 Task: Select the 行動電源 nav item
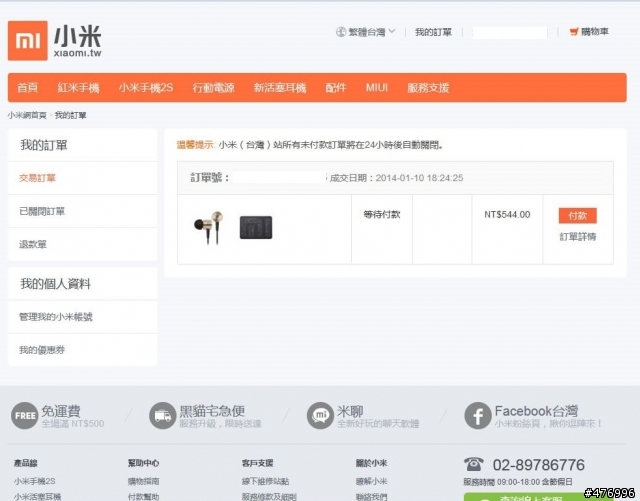(x=213, y=88)
